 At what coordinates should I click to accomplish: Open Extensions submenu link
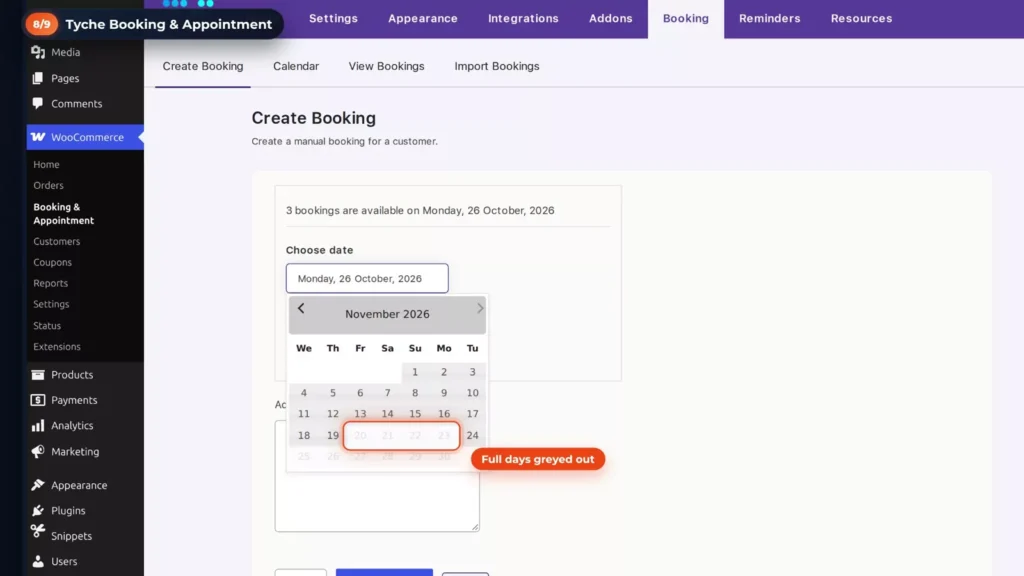[x=57, y=346]
